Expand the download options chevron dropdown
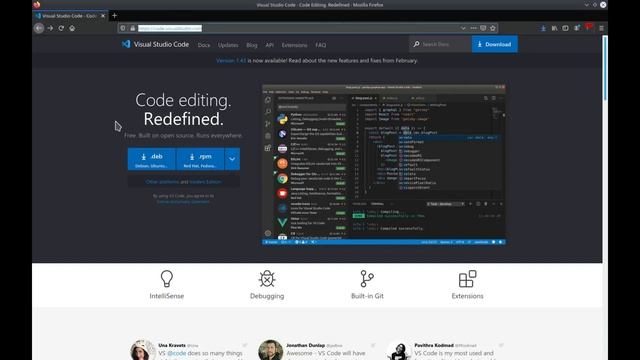The width and height of the screenshot is (640, 360). 232,159
